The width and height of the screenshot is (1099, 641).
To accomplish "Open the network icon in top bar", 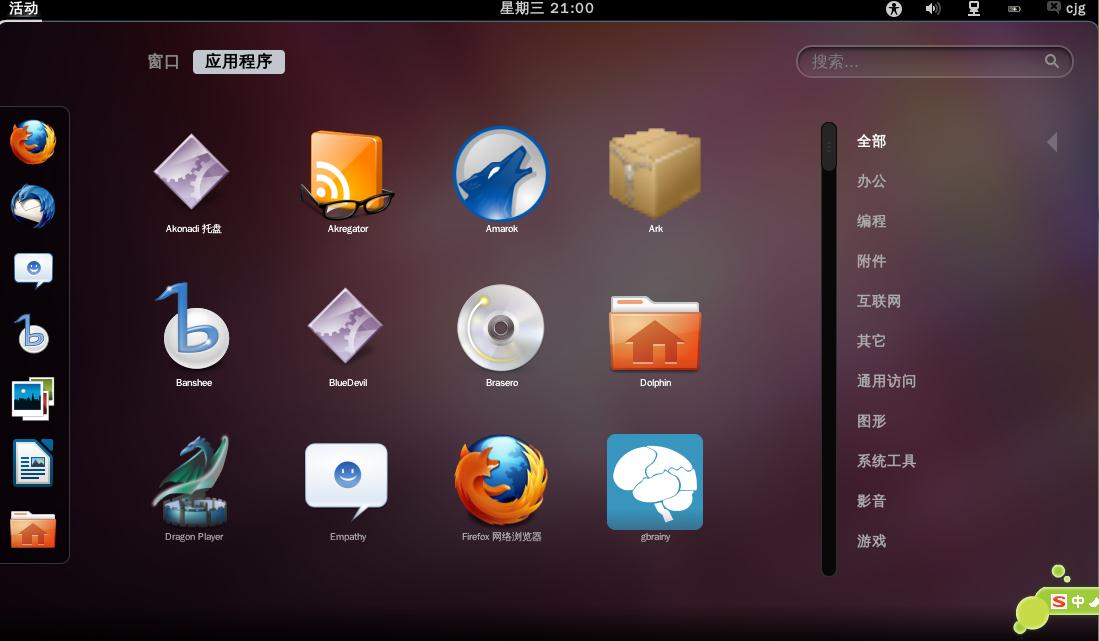I will [x=974, y=9].
